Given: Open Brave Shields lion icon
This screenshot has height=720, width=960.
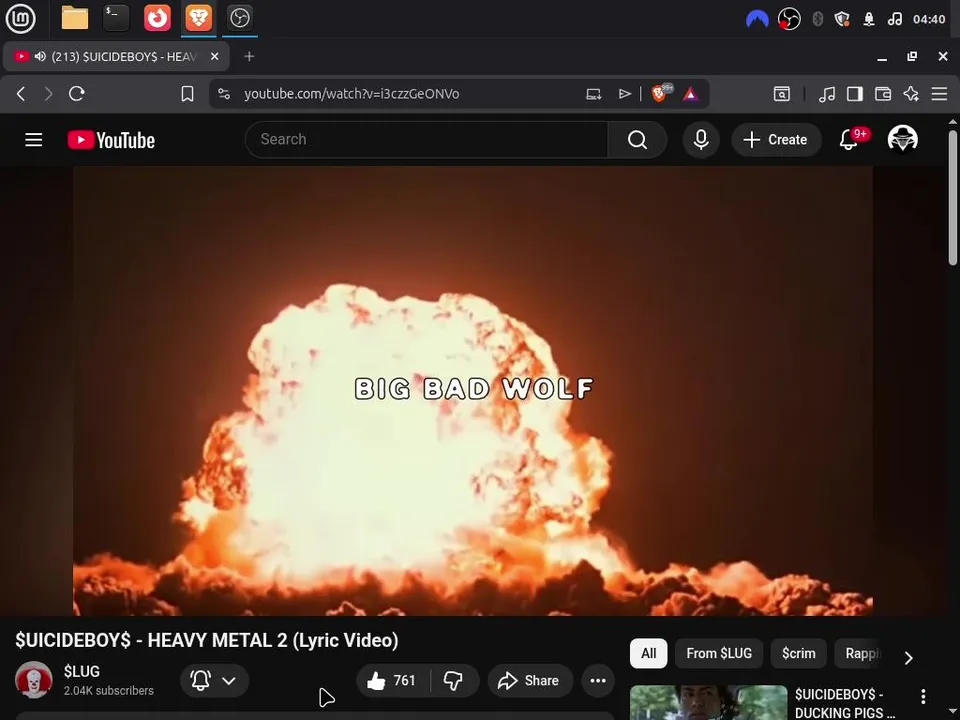Looking at the screenshot, I should pos(660,93).
